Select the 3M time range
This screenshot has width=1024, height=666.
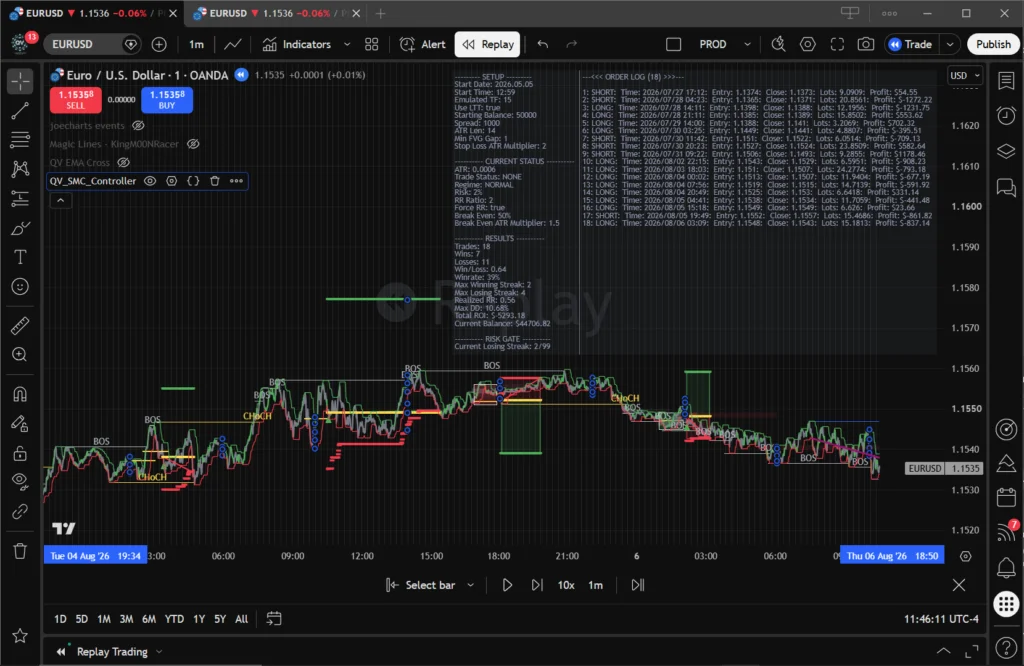[x=126, y=619]
